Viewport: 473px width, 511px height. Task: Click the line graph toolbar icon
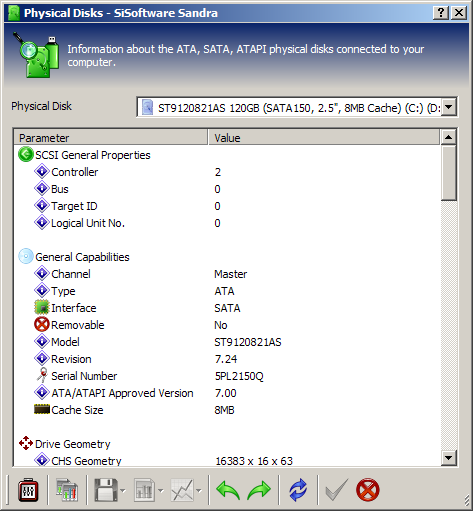(x=182, y=490)
